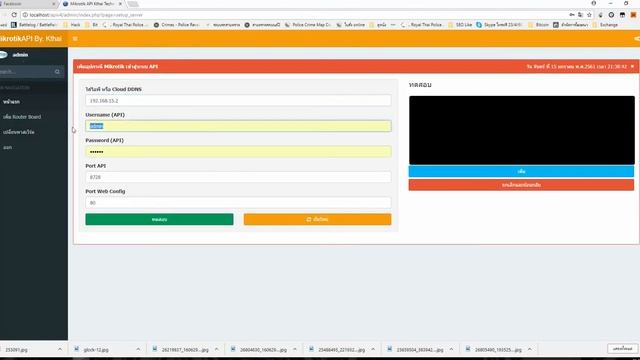
Task: Open the Skype bookmark in bookmarks bar
Action: (x=499, y=25)
